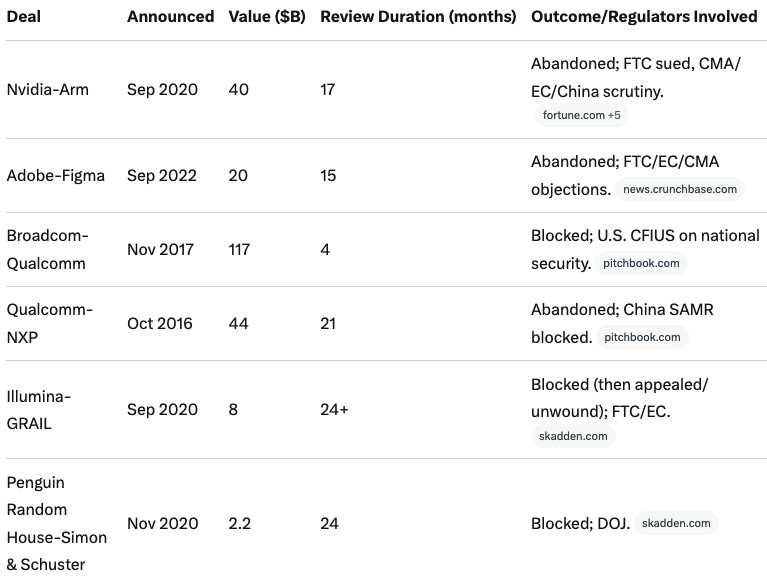The width and height of the screenshot is (767, 581).
Task: Open the news.crunchbase.com source link
Action: [679, 189]
